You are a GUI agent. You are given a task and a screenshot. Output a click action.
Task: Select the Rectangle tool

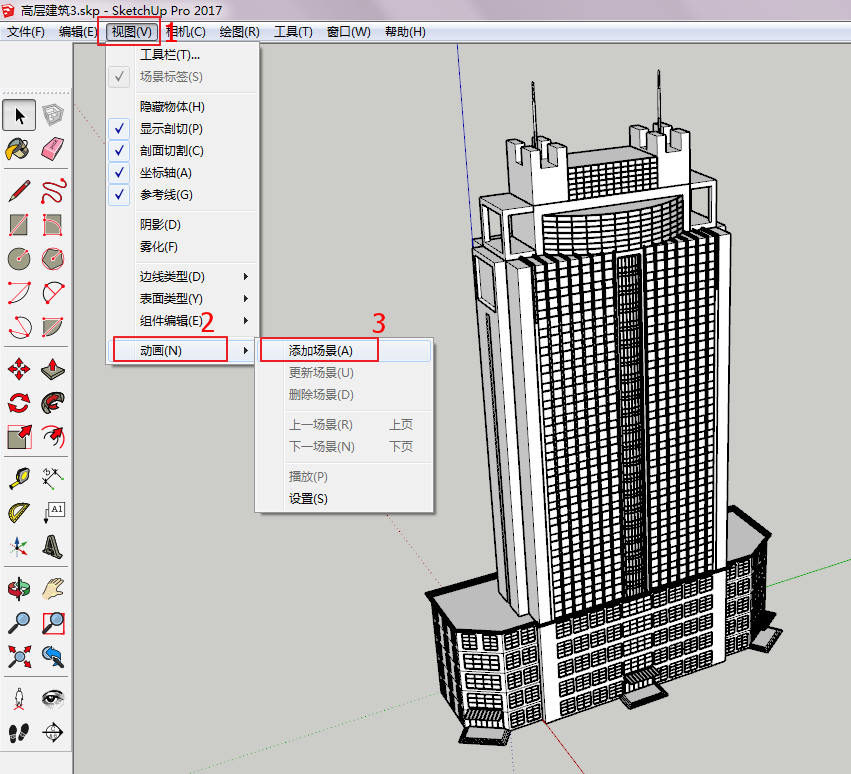[18, 224]
